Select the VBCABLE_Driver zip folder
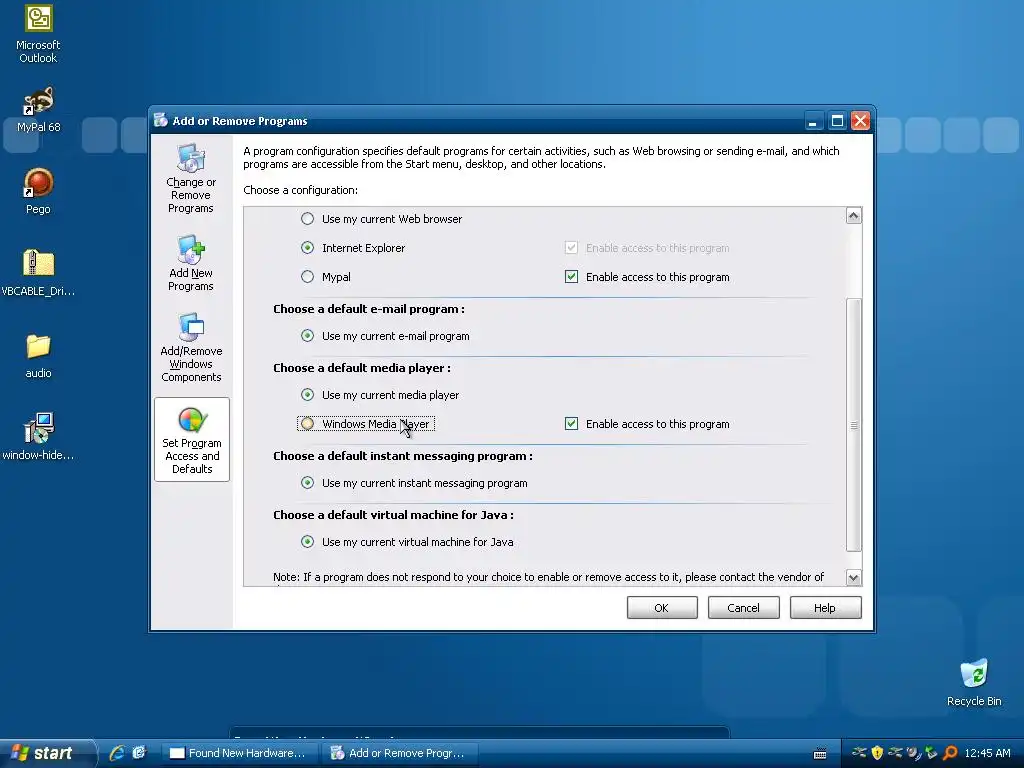This screenshot has width=1024, height=768. [x=38, y=273]
